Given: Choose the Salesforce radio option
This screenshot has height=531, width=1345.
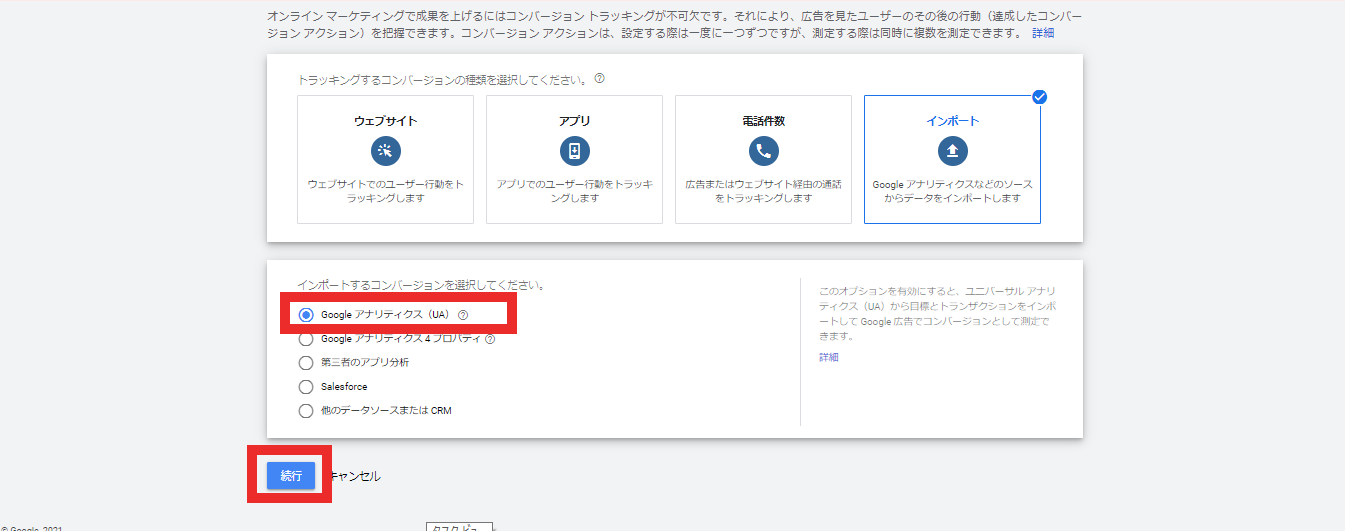Looking at the screenshot, I should point(306,386).
